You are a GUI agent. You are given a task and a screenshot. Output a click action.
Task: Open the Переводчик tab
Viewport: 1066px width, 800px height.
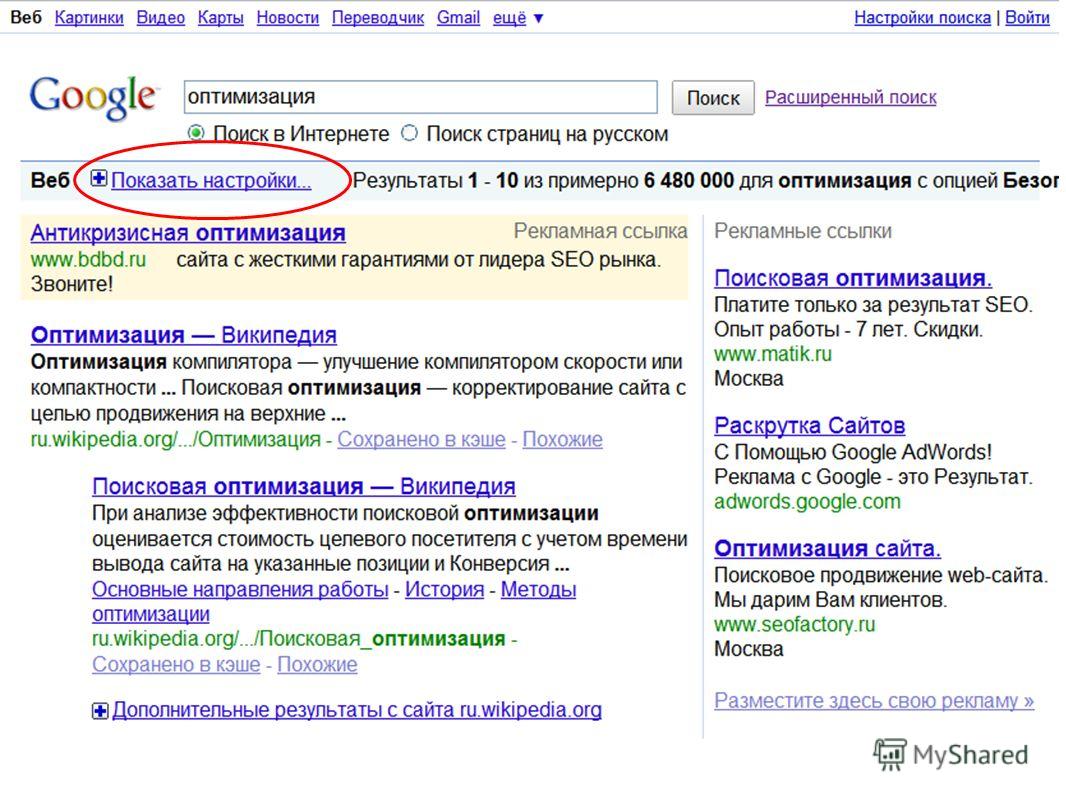tap(378, 18)
